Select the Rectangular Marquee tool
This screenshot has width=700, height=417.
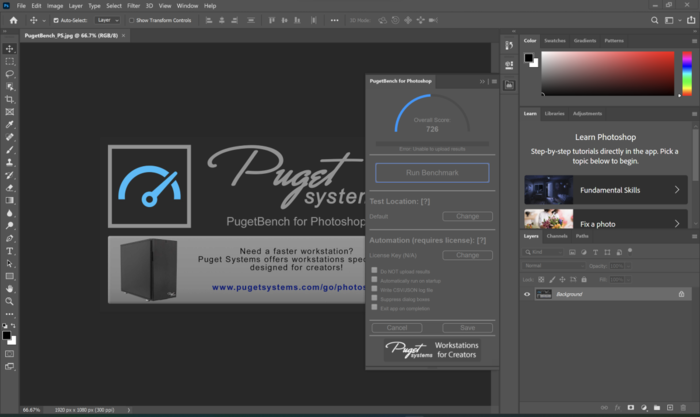pos(9,61)
